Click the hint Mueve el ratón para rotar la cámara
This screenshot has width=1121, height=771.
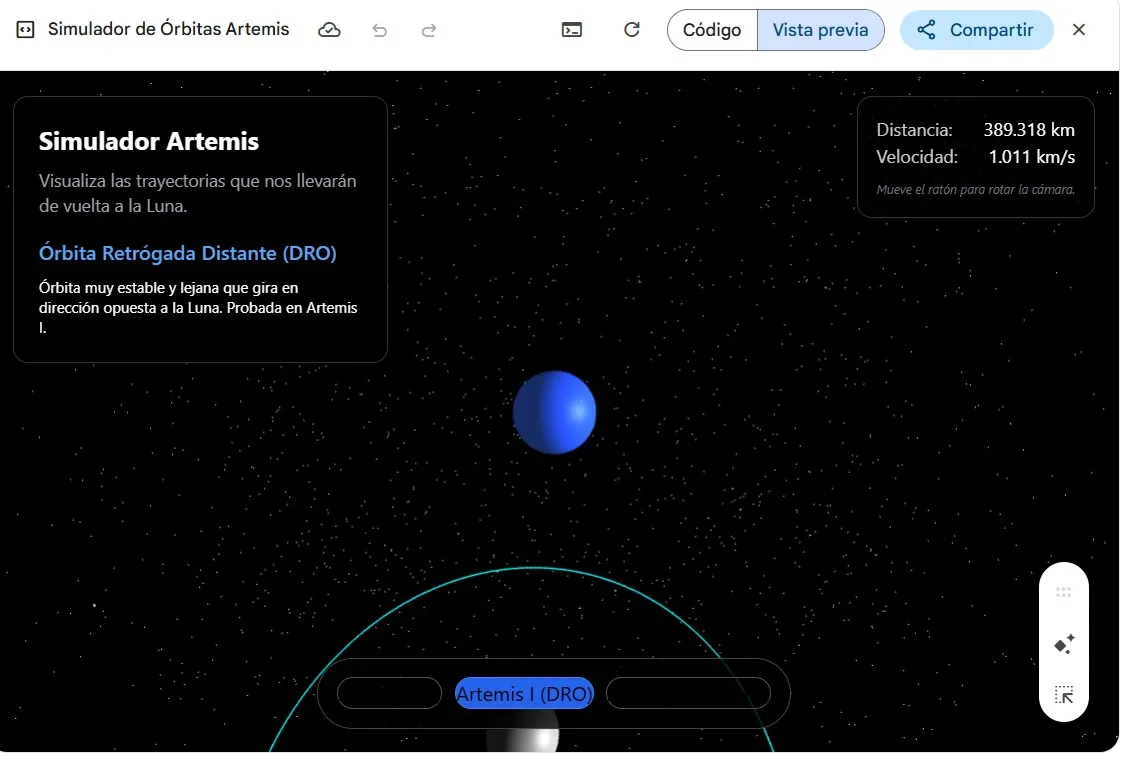pos(976,190)
